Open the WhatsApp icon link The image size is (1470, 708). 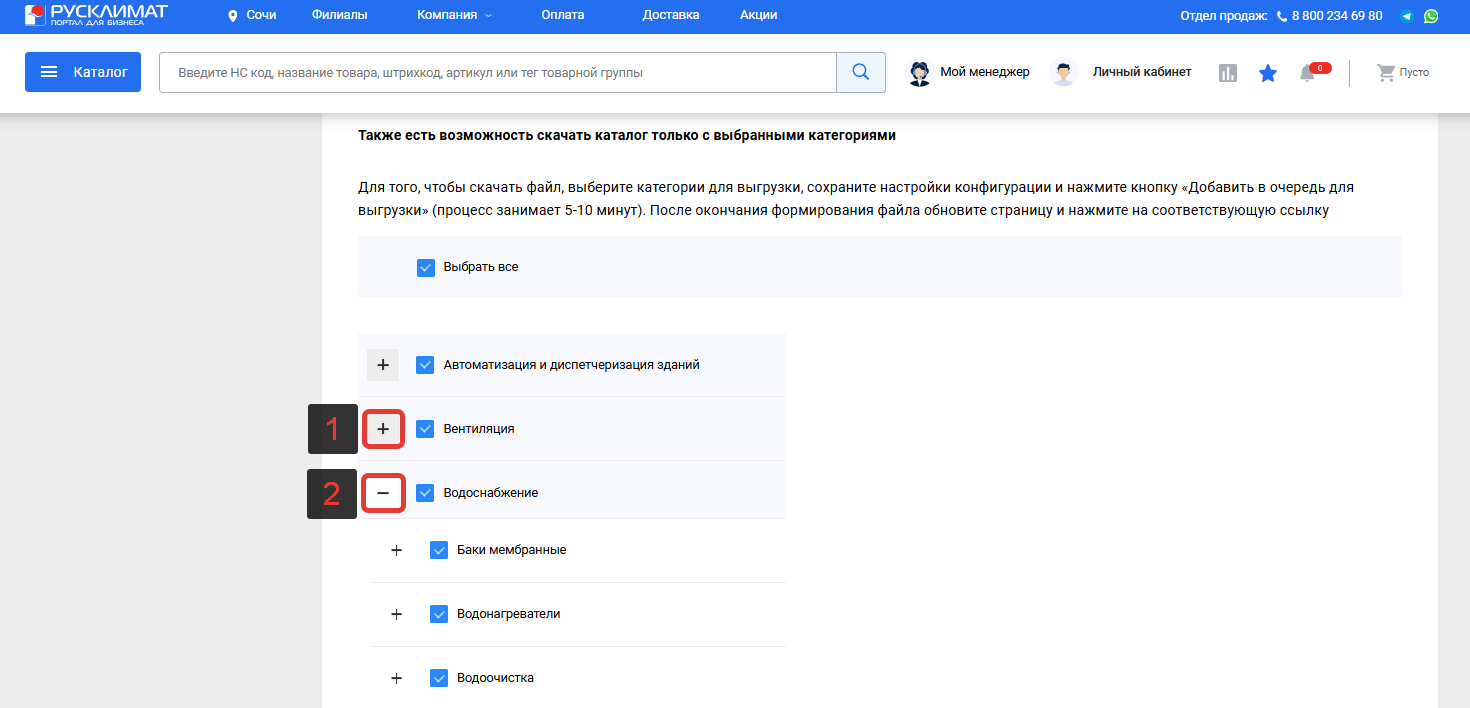[1431, 16]
